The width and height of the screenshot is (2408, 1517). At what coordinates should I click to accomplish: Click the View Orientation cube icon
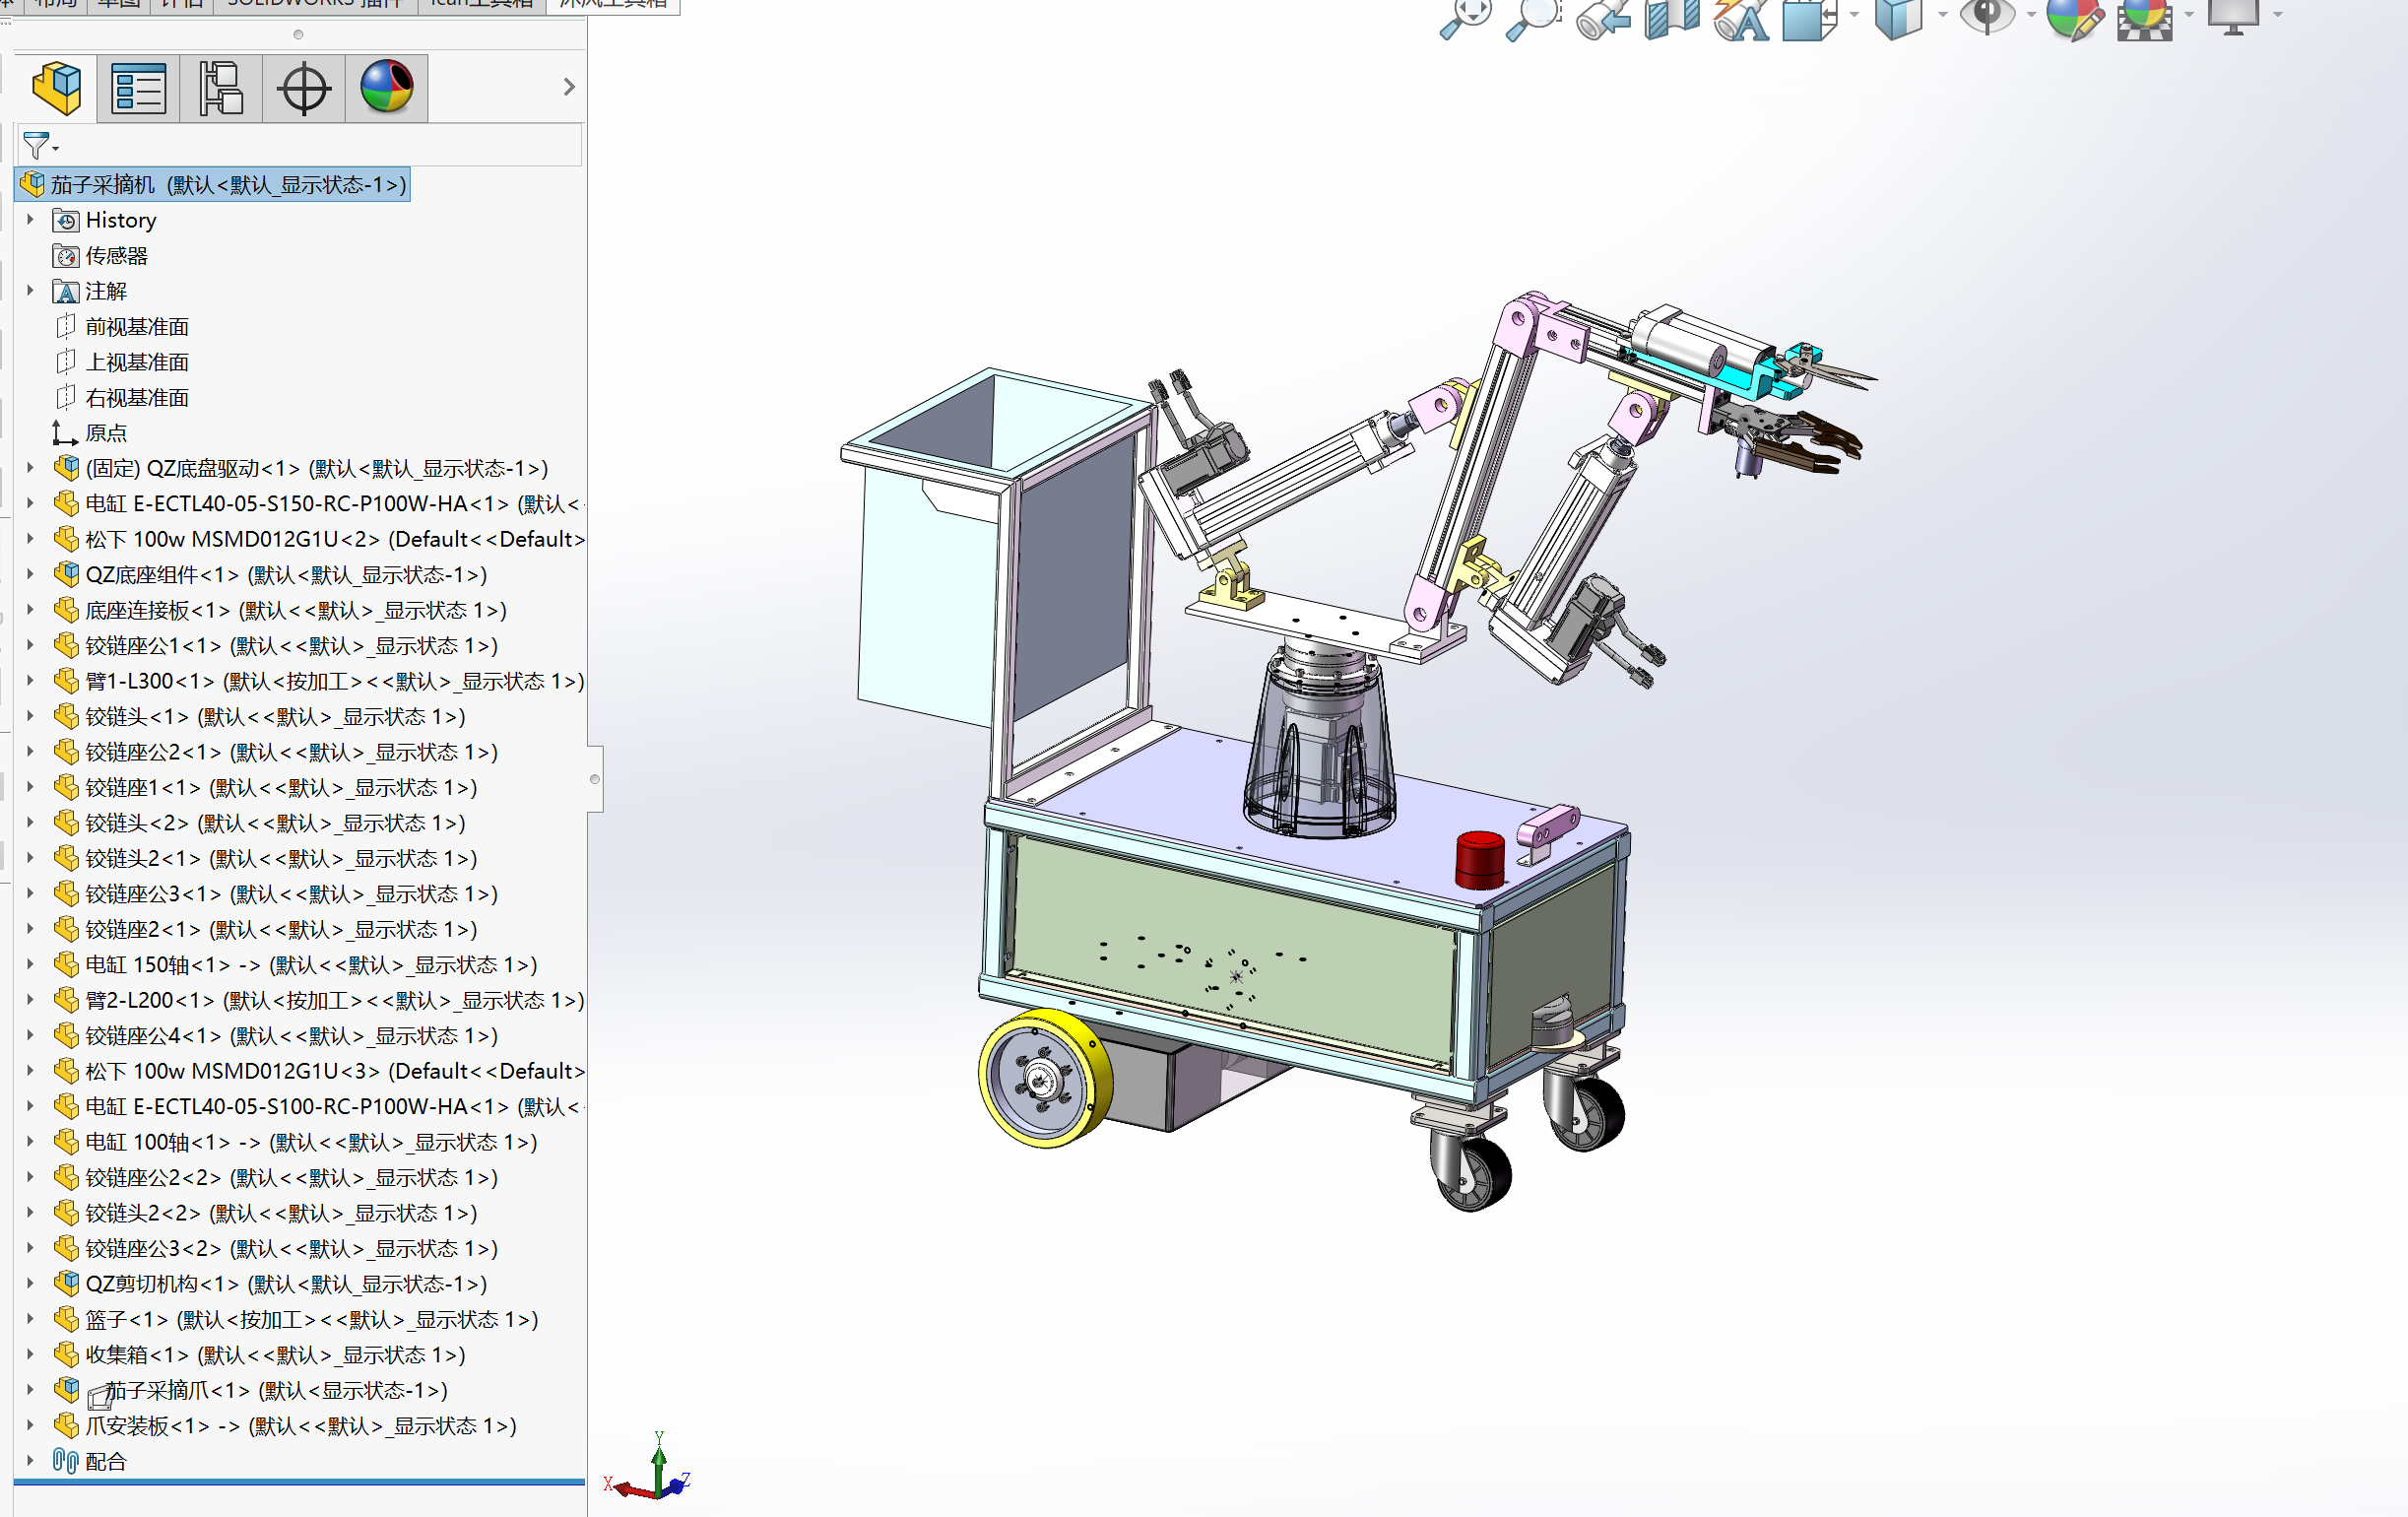[1811, 18]
